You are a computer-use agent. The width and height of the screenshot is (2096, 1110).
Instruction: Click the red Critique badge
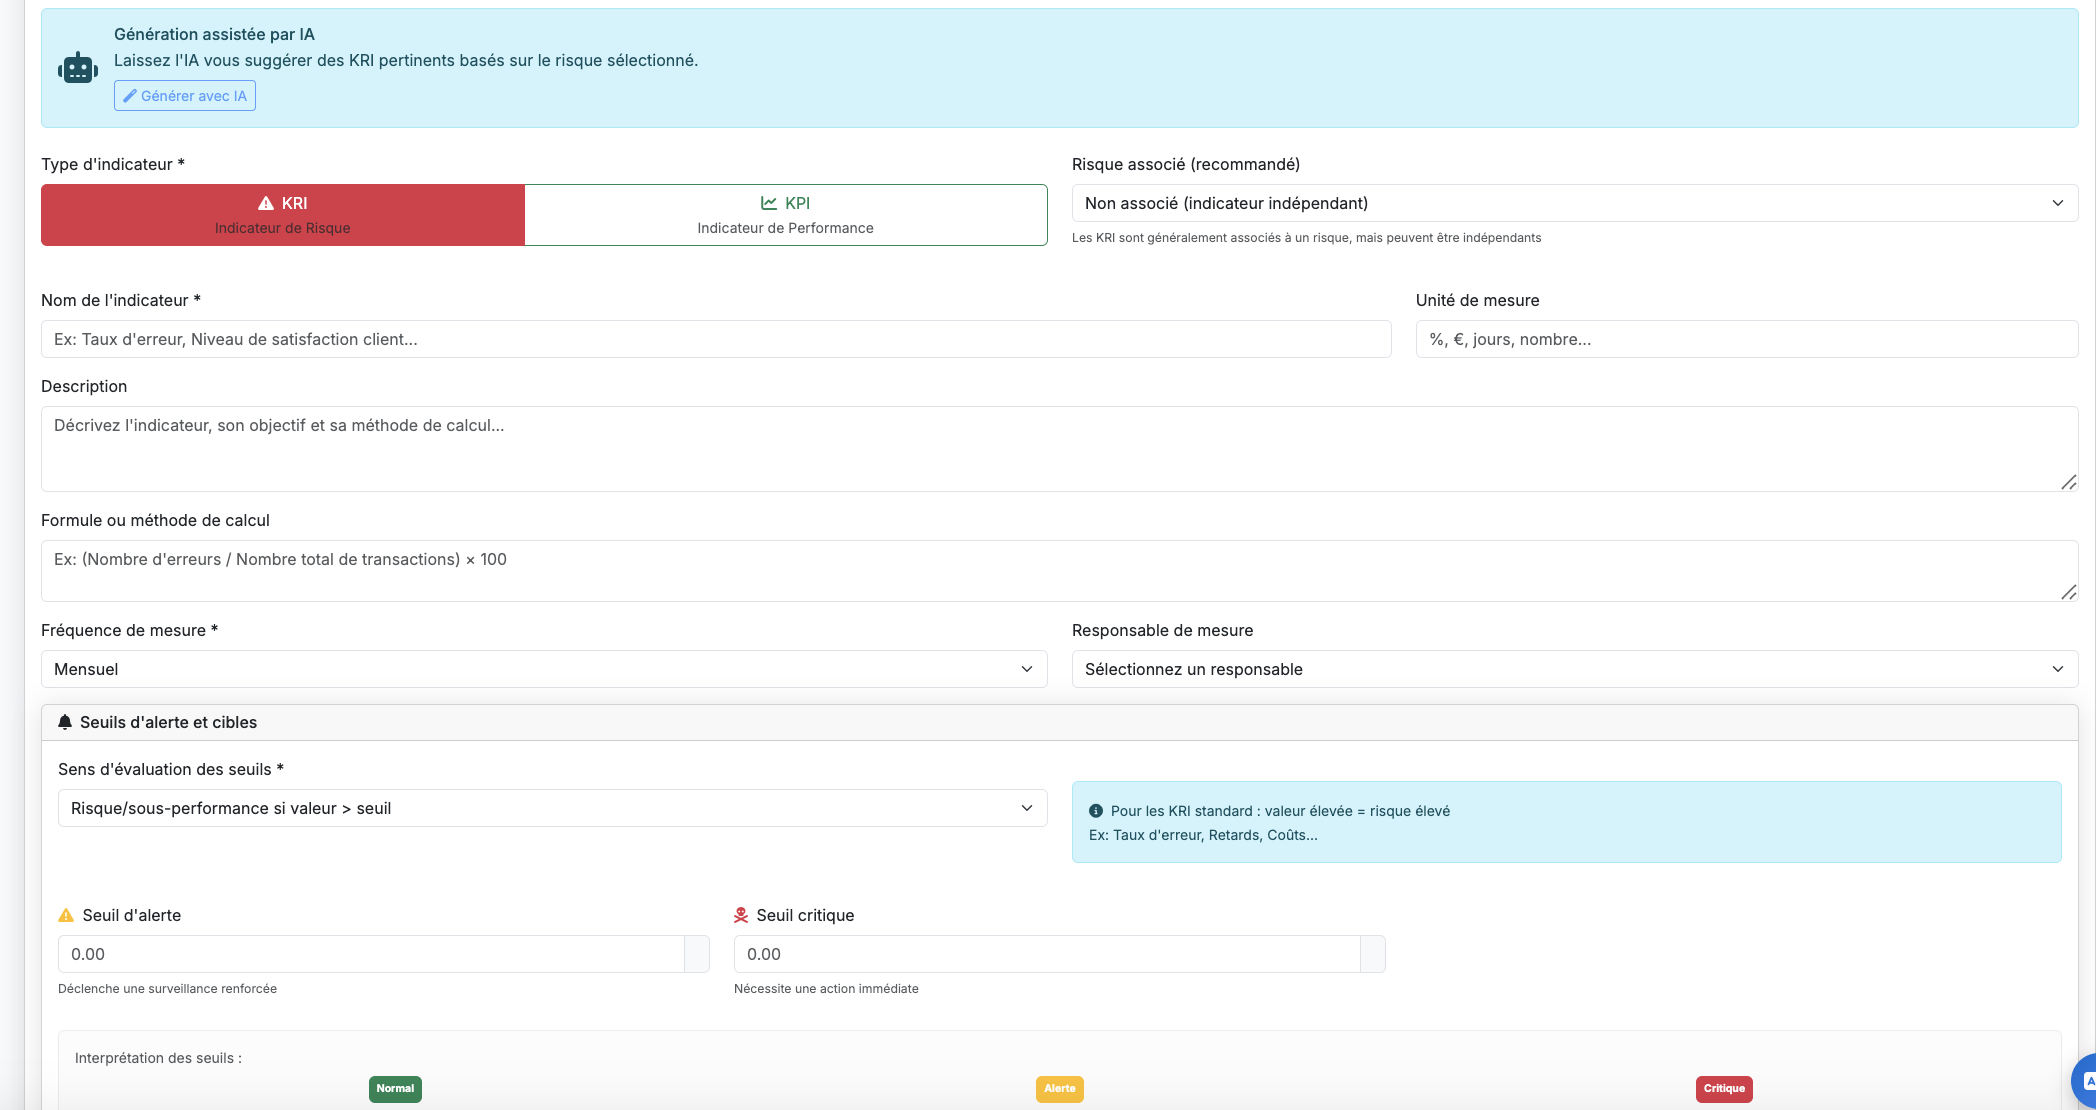1723,1089
